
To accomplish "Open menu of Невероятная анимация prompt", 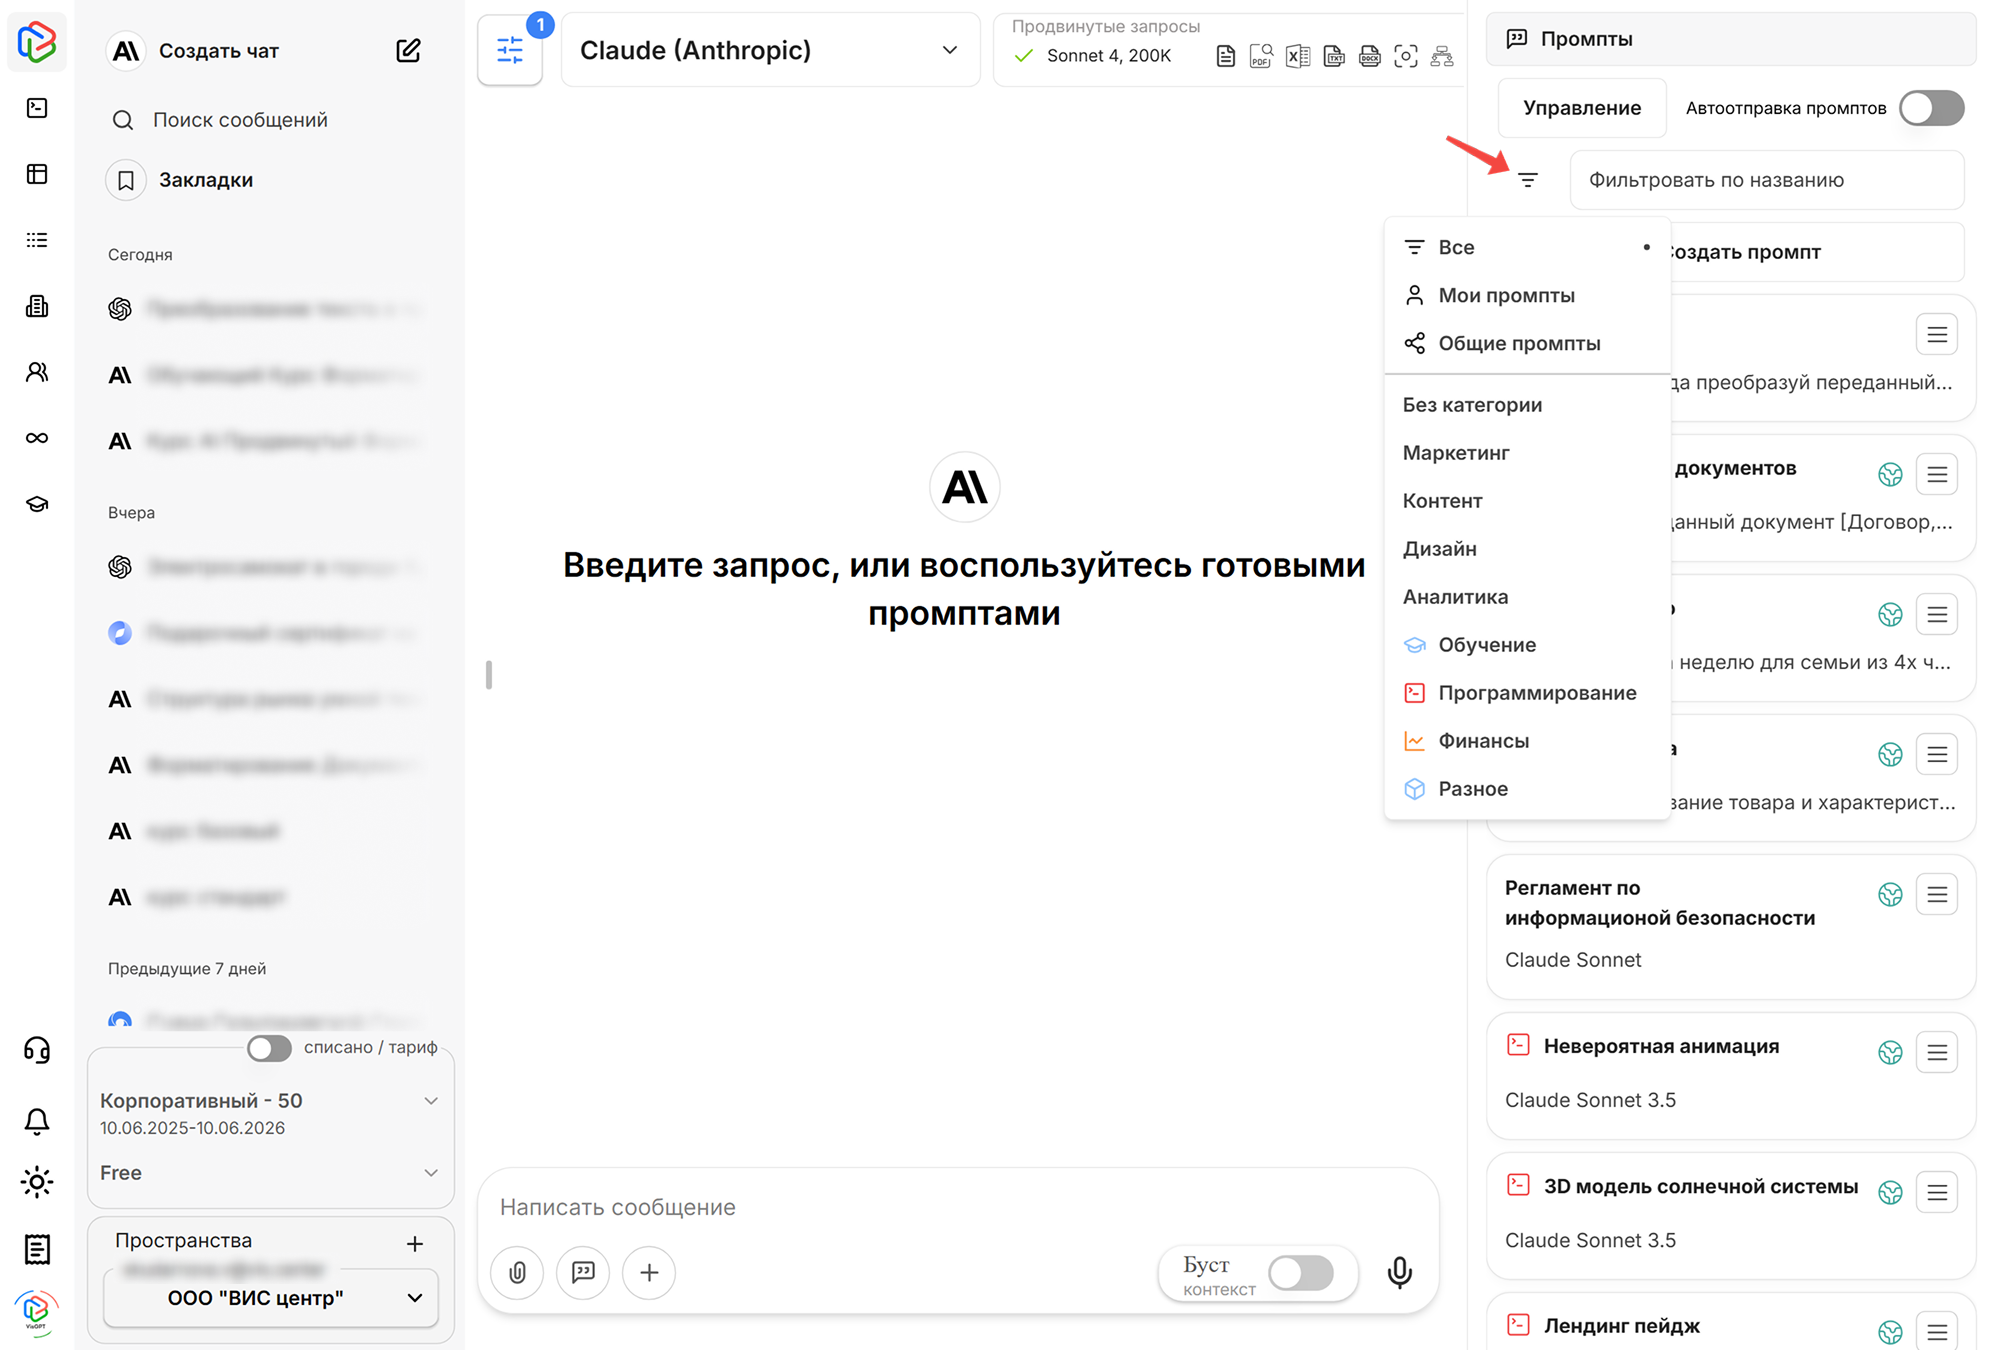I will coord(1937,1052).
